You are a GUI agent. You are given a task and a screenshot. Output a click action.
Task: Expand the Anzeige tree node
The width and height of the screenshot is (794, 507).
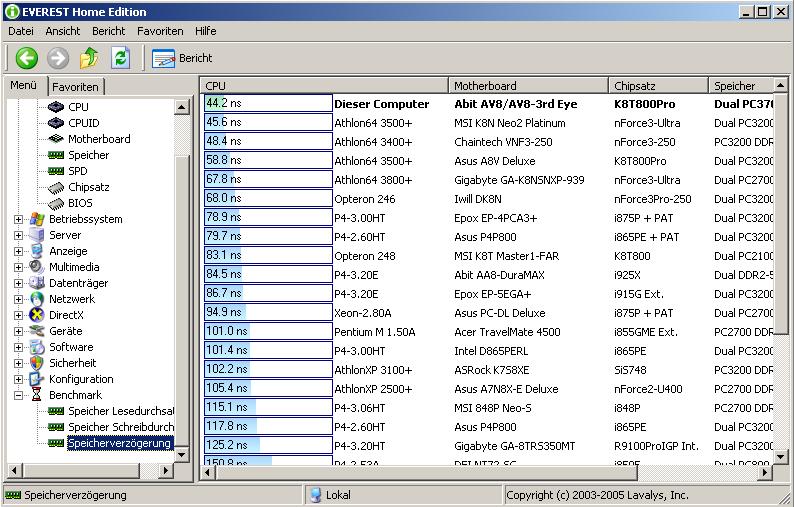click(19, 251)
